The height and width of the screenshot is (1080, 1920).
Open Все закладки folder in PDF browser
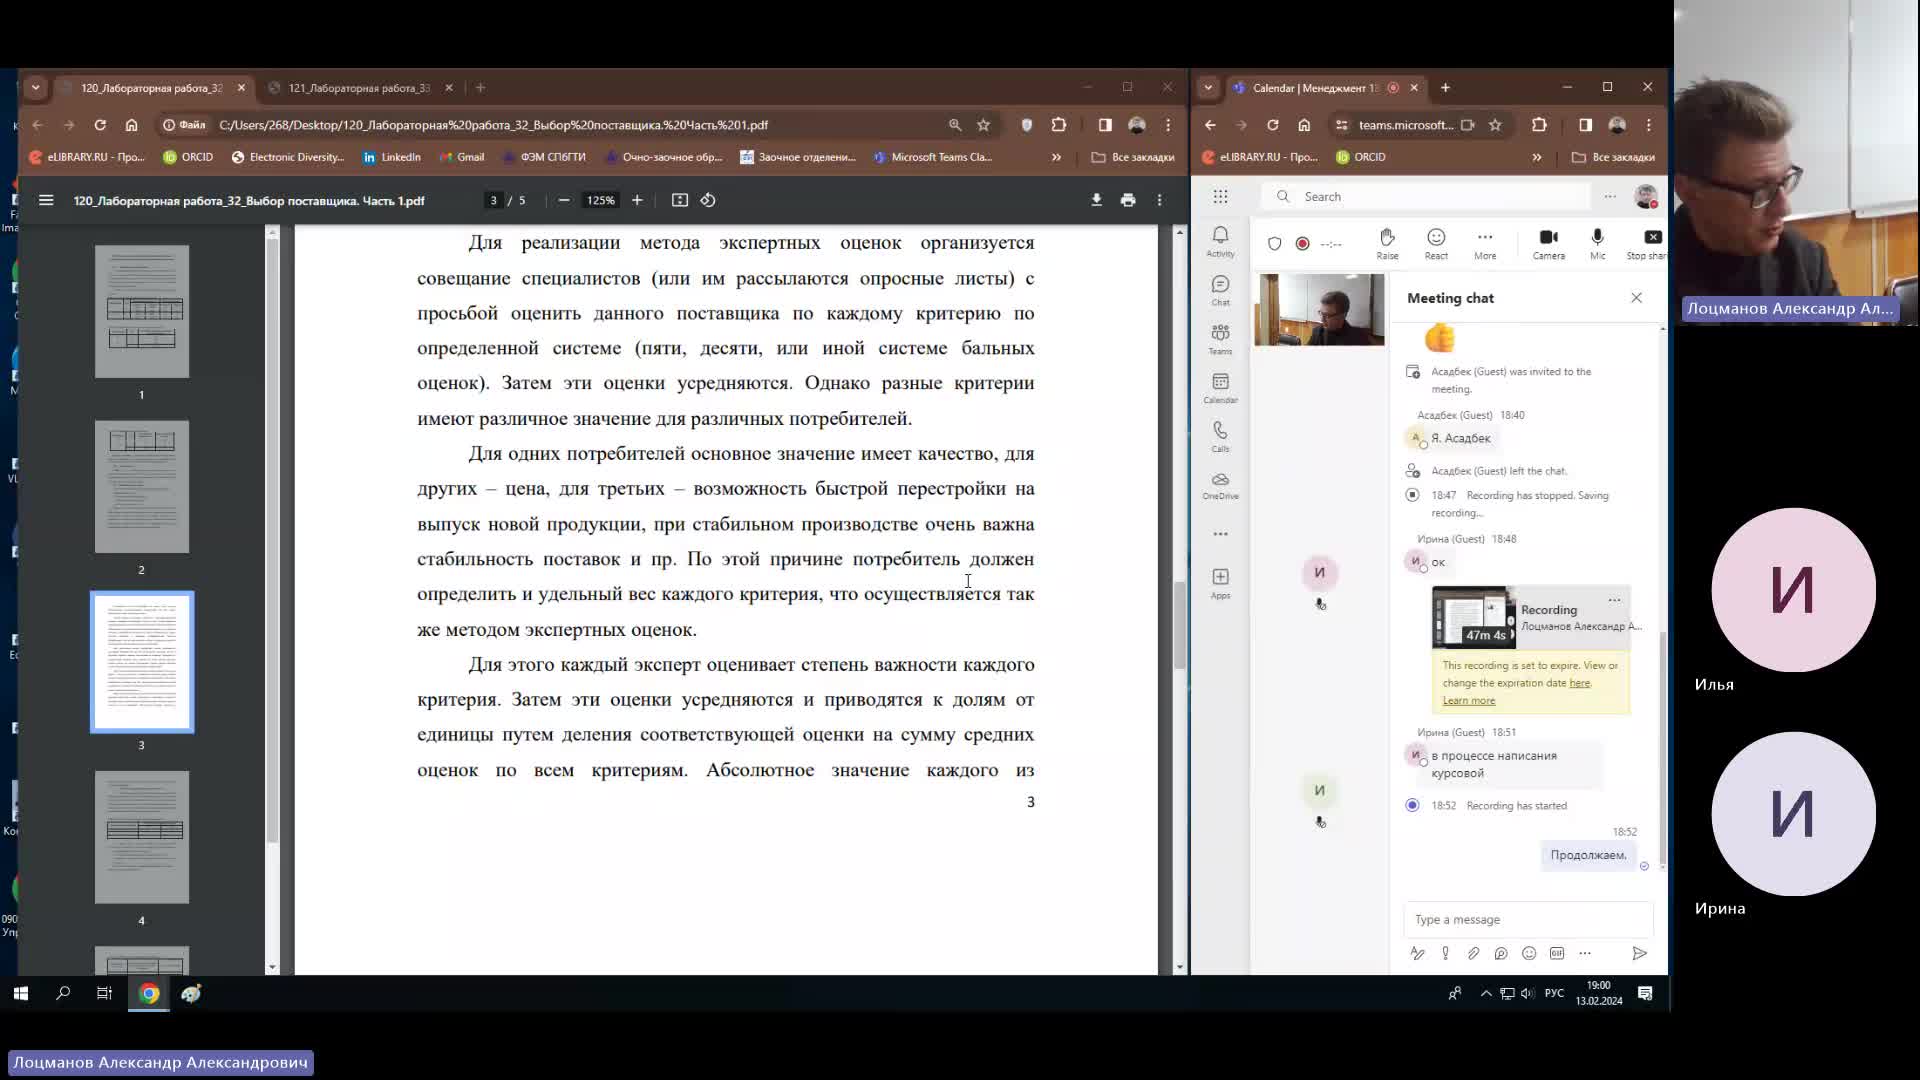click(1133, 157)
